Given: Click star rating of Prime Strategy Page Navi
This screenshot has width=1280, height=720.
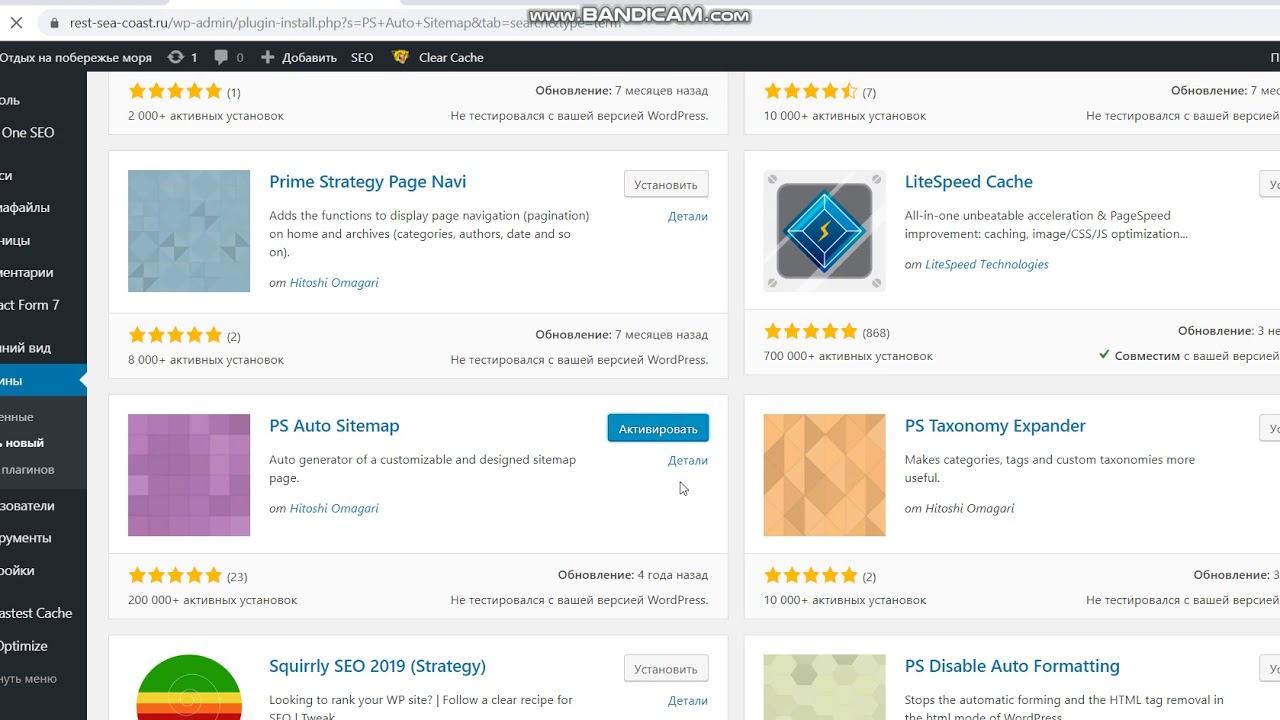Looking at the screenshot, I should click(x=175, y=335).
